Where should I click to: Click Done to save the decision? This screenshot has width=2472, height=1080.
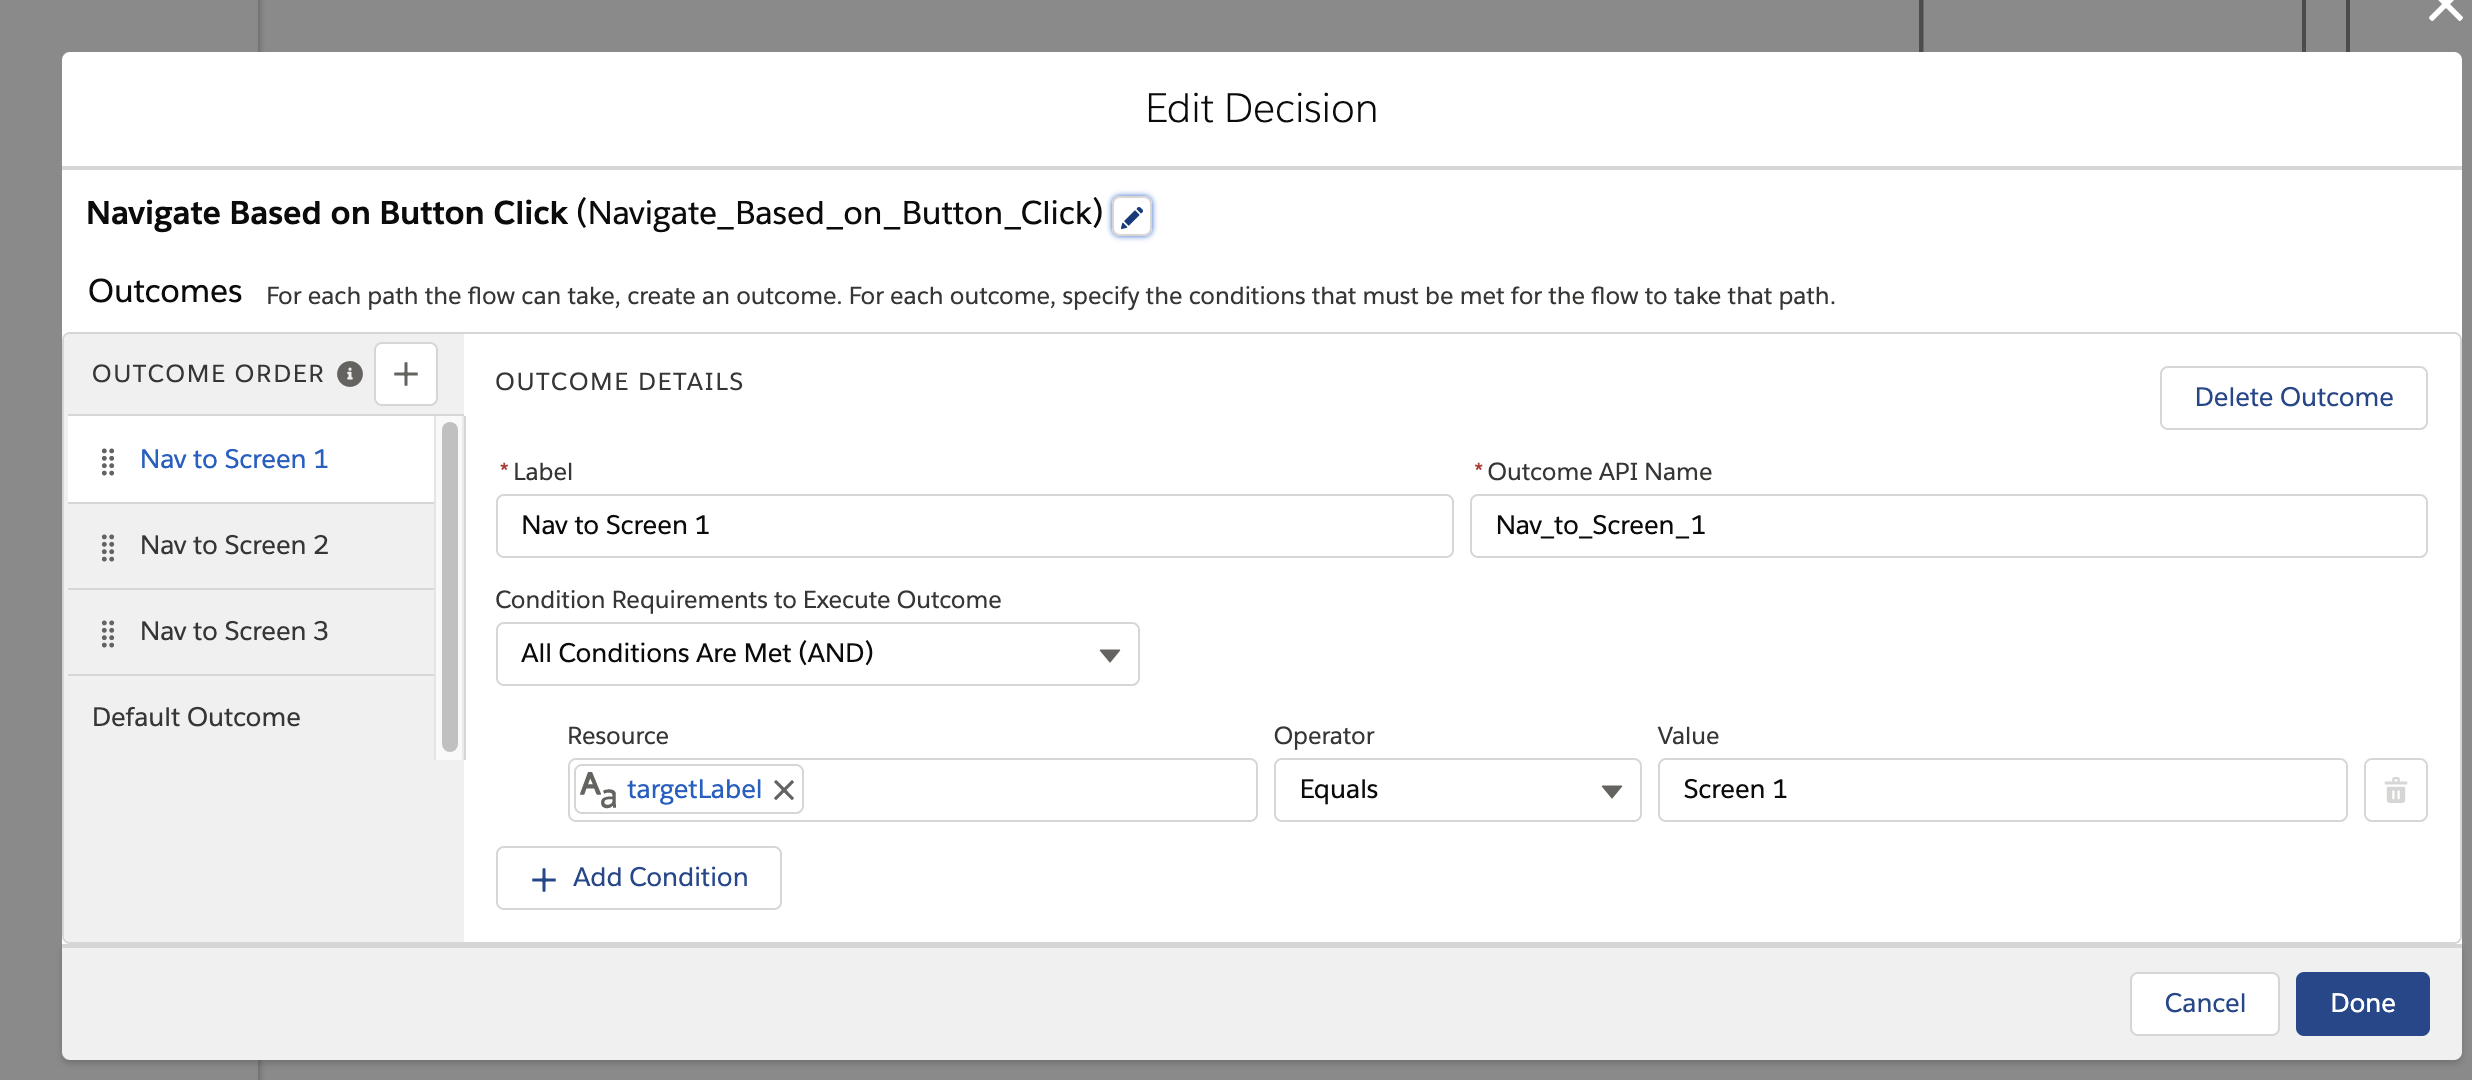[2361, 1003]
